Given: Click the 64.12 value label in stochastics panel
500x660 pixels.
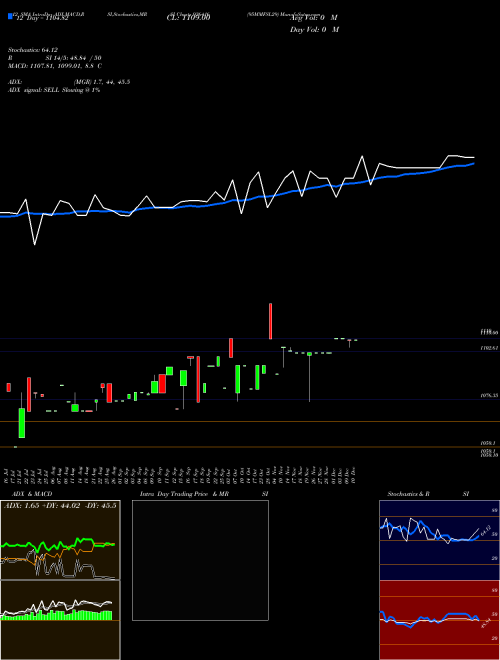Looking at the screenshot, I should 485,530.
